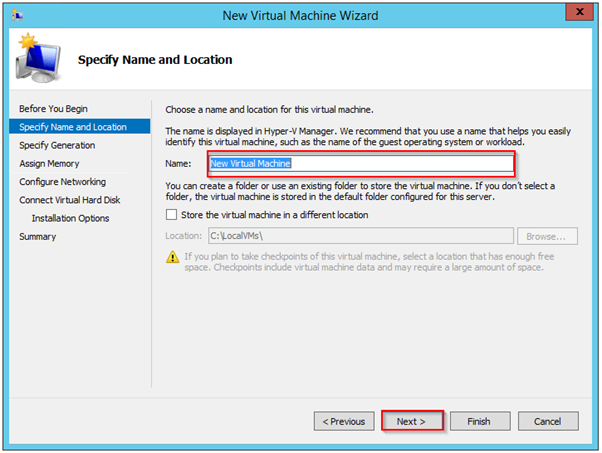The height and width of the screenshot is (453, 602).
Task: Click Finish to complete the wizard
Action: pos(479,421)
